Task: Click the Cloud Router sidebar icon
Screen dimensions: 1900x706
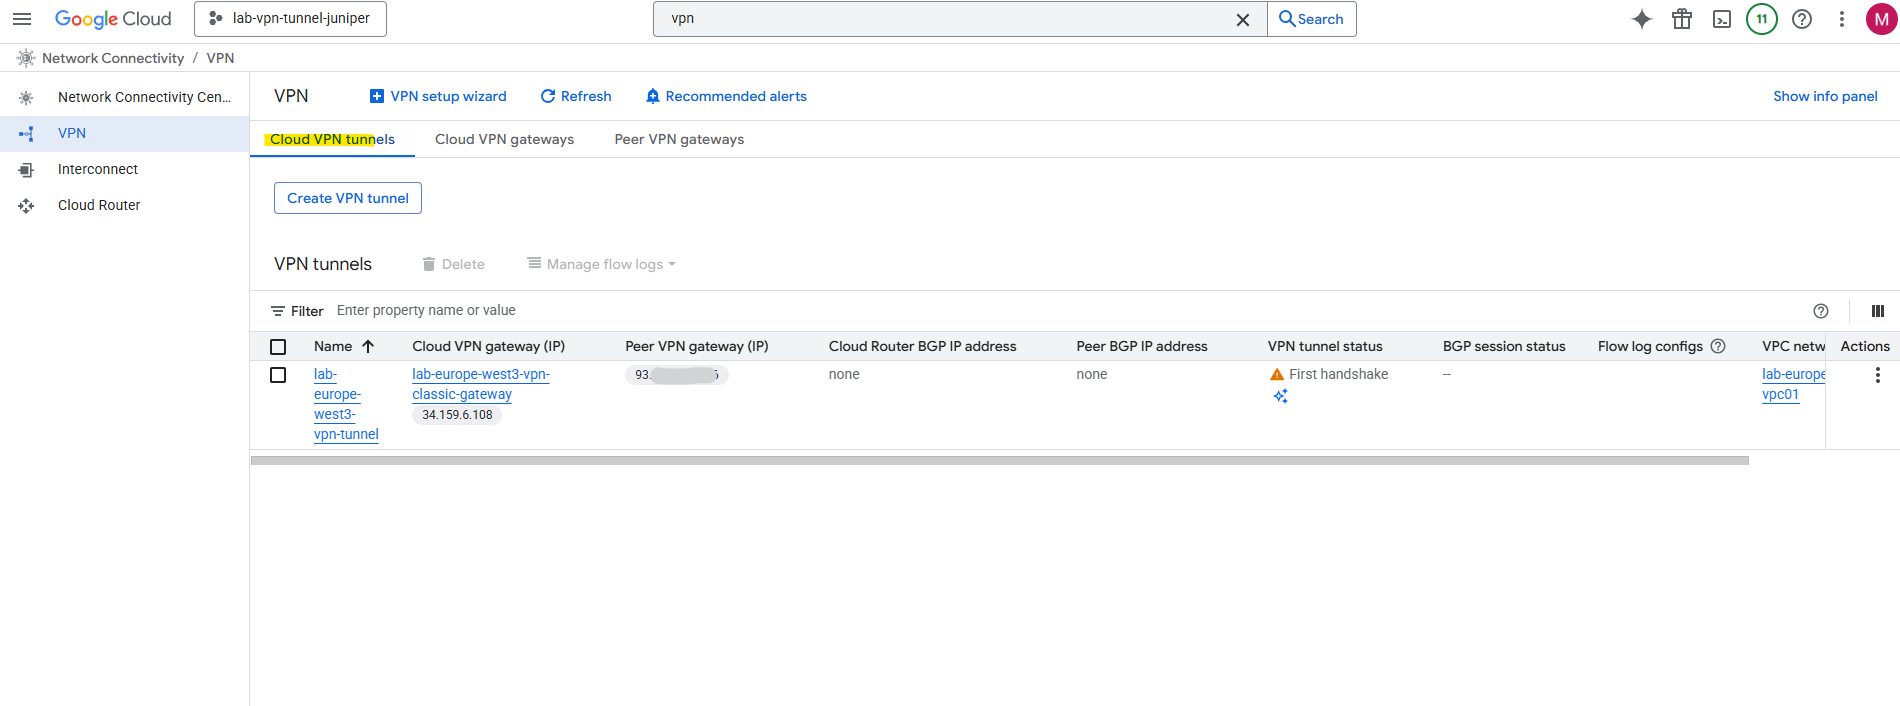Action: point(26,206)
